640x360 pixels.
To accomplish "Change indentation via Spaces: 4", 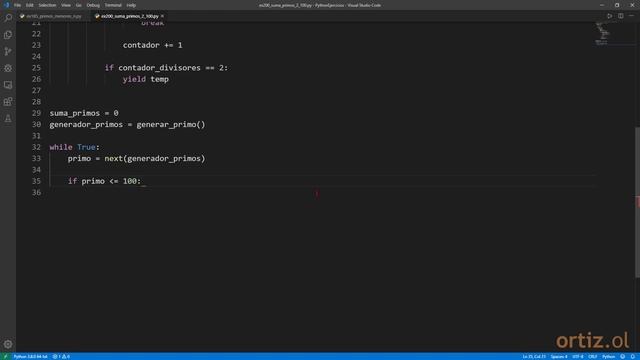I will tap(559, 356).
